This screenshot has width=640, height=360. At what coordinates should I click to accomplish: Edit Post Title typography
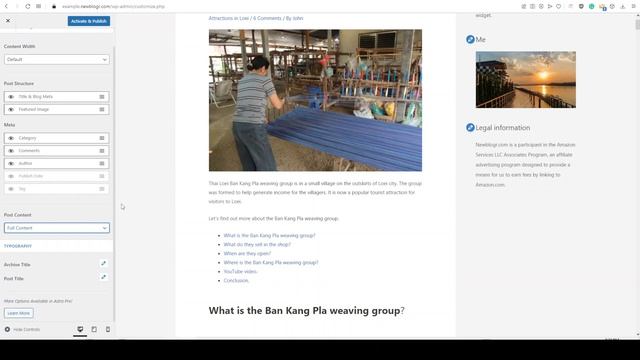(x=104, y=277)
